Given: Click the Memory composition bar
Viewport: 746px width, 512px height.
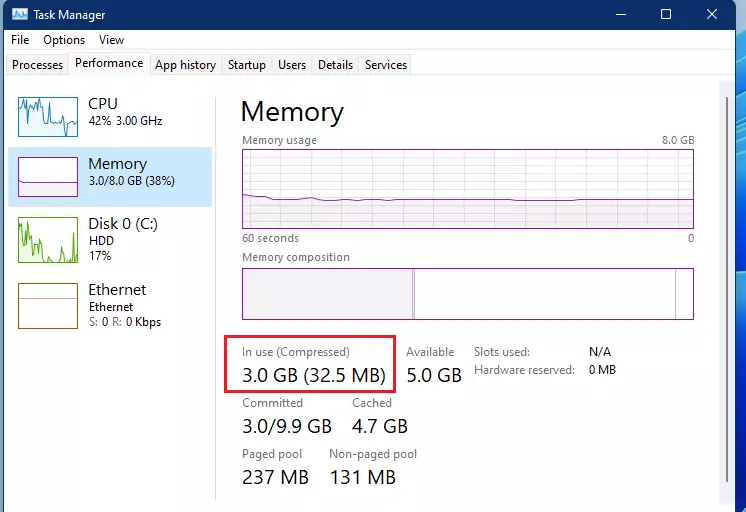Looking at the screenshot, I should [x=468, y=294].
